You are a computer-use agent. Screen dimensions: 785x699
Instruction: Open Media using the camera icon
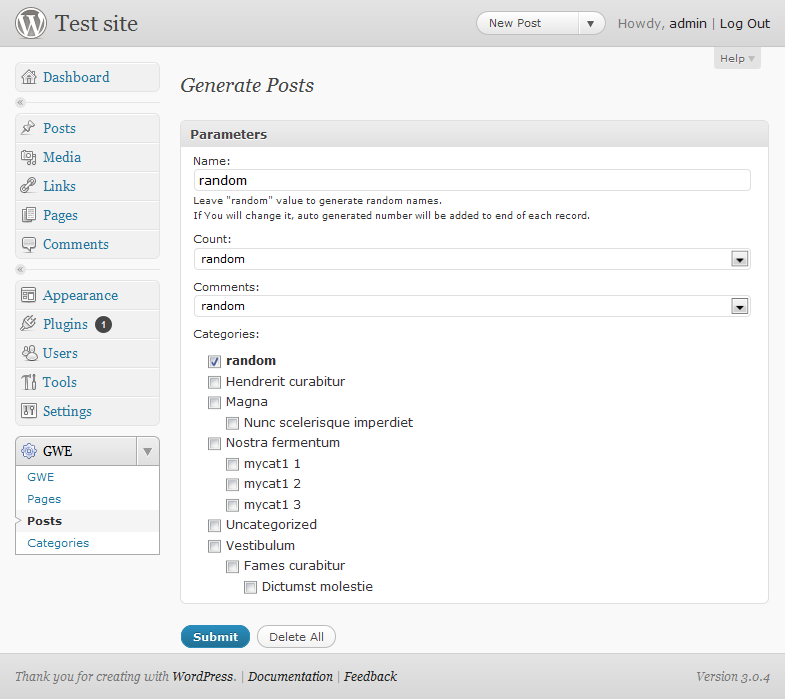(29, 157)
